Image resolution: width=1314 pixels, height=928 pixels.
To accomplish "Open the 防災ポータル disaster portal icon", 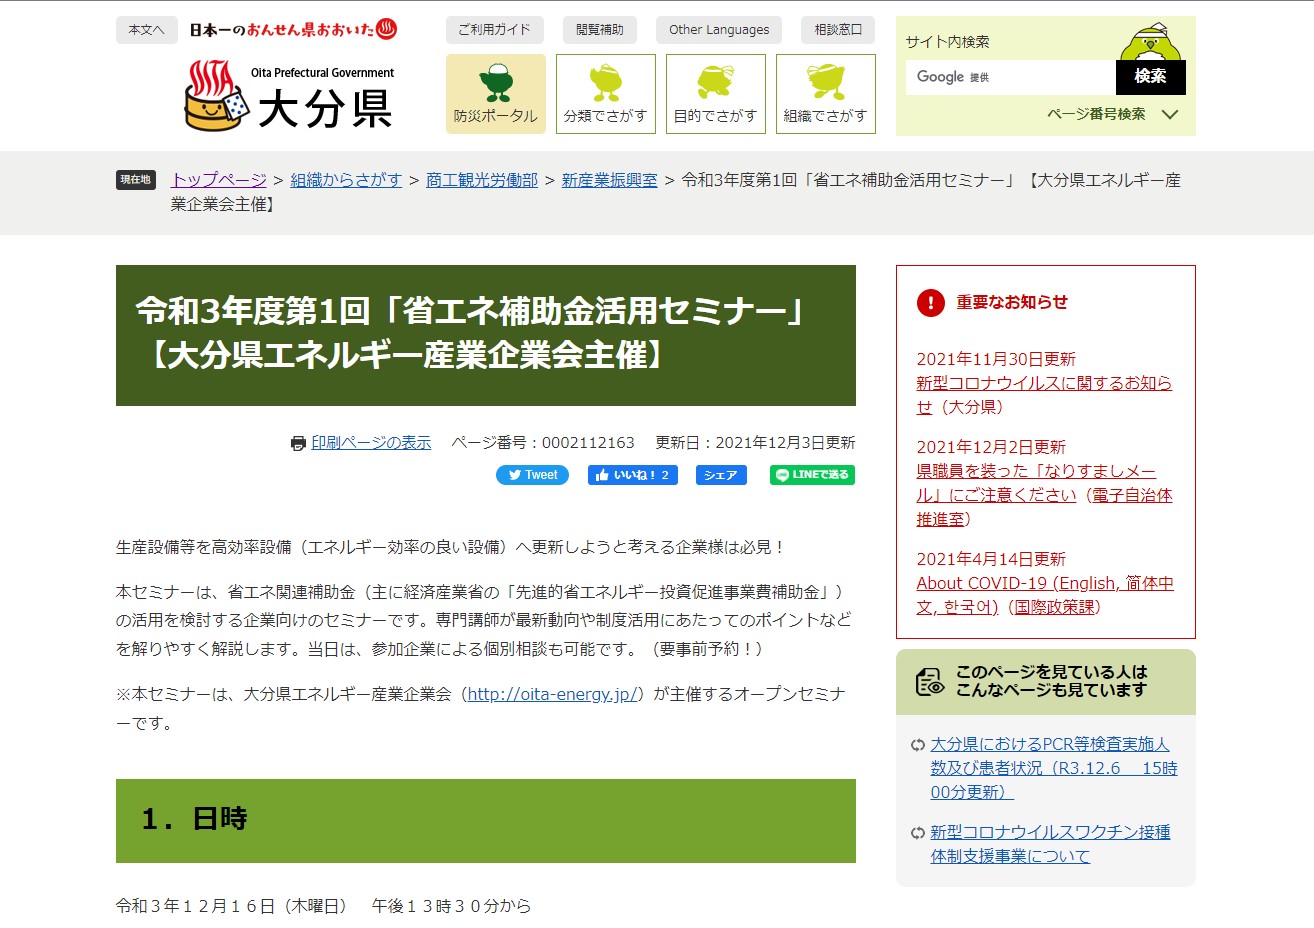I will (x=495, y=94).
